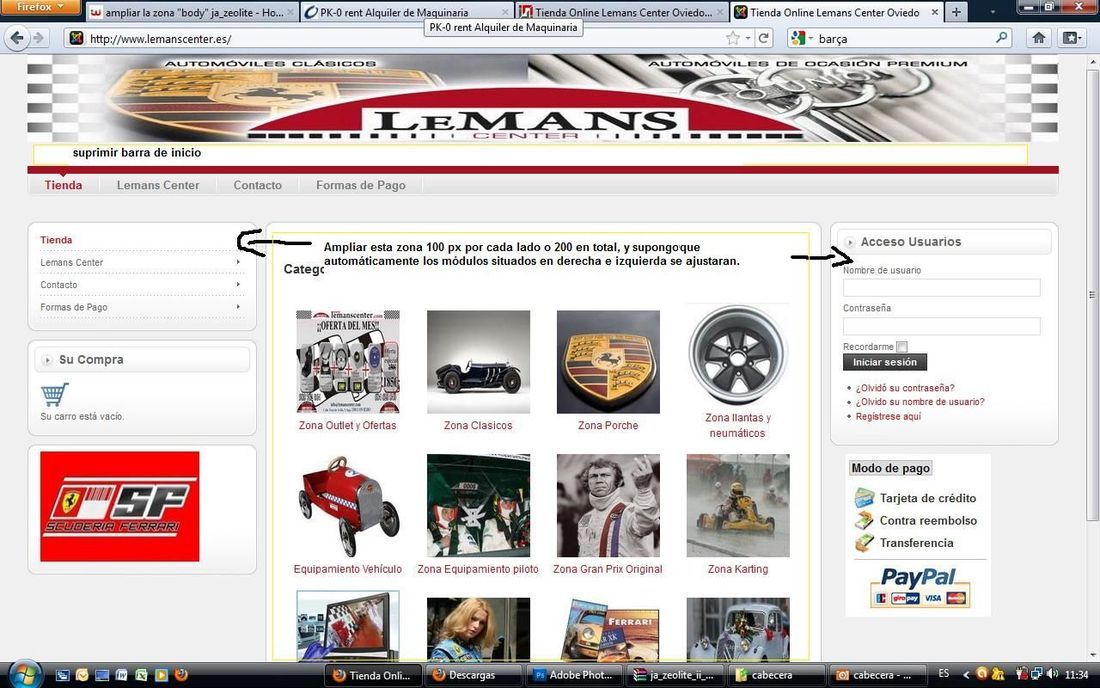Screen dimensions: 1100x688
Task: Switch to Adobe Photoshop in the taskbar
Action: coord(572,675)
